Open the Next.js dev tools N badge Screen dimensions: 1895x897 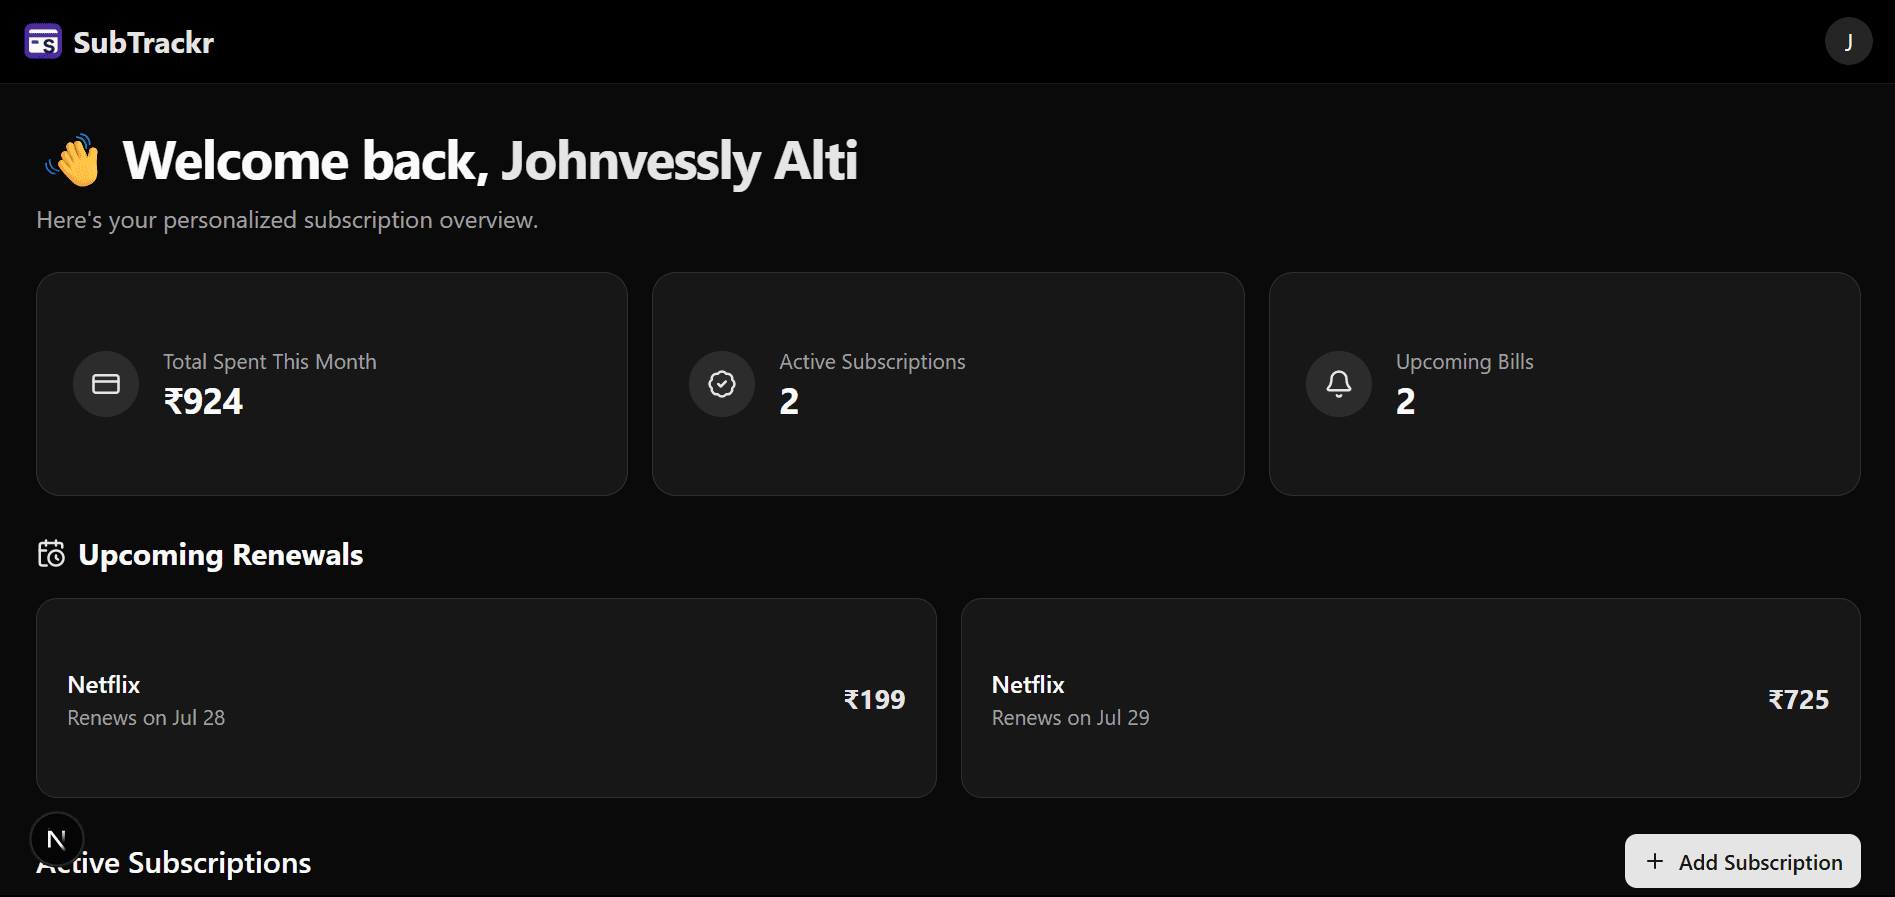[57, 839]
